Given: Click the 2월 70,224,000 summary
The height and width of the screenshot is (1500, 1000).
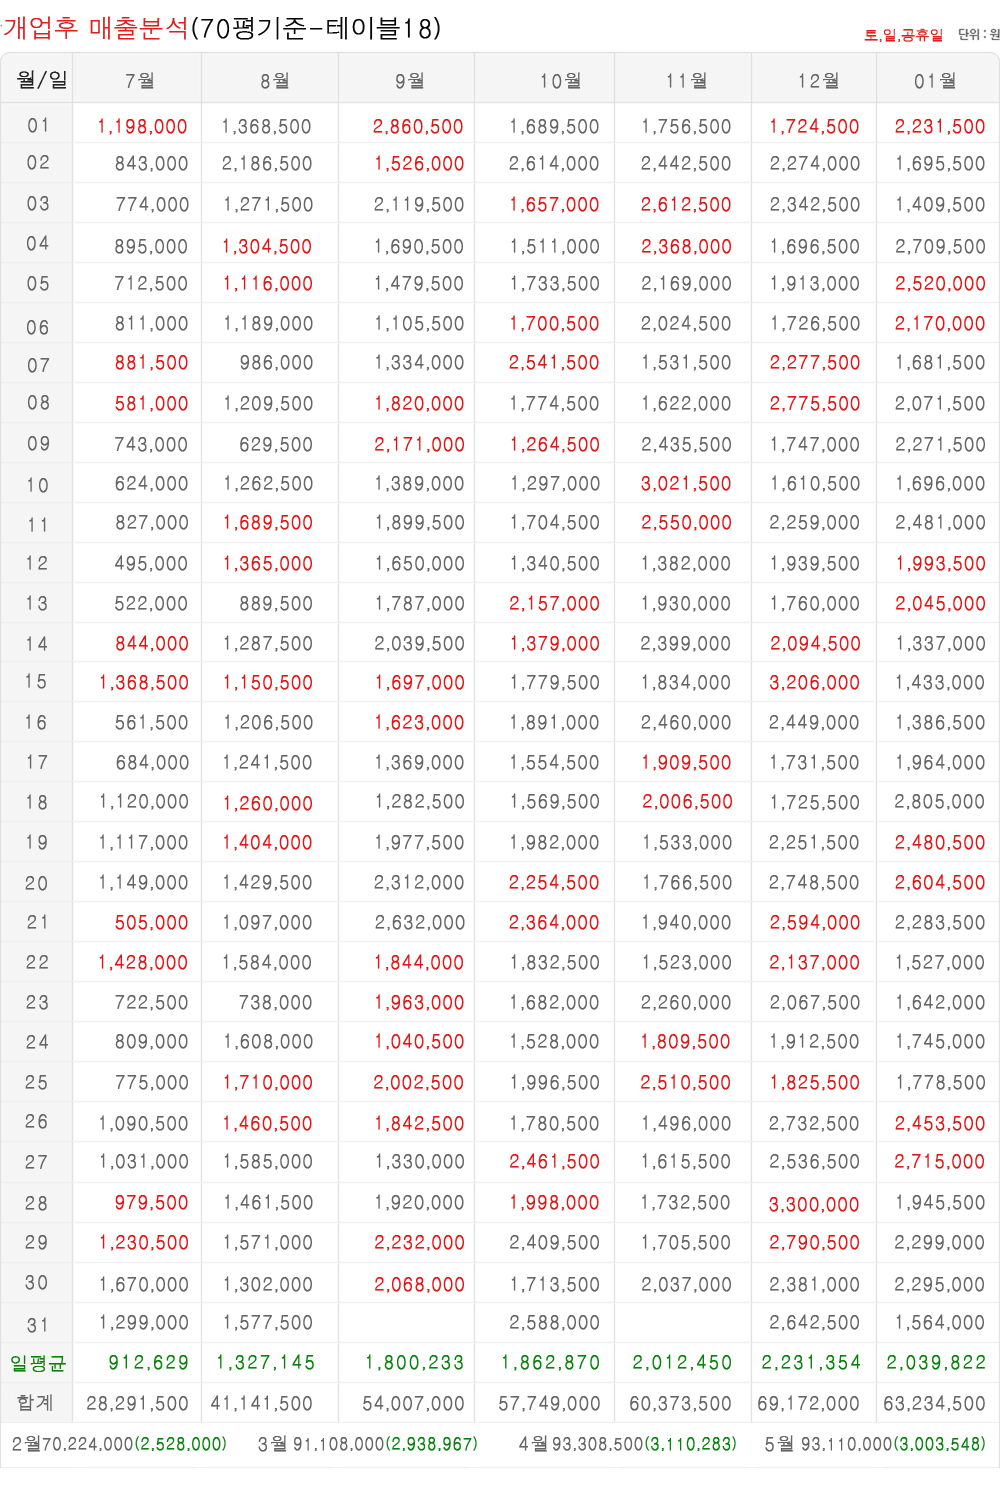Looking at the screenshot, I should tap(119, 1444).
